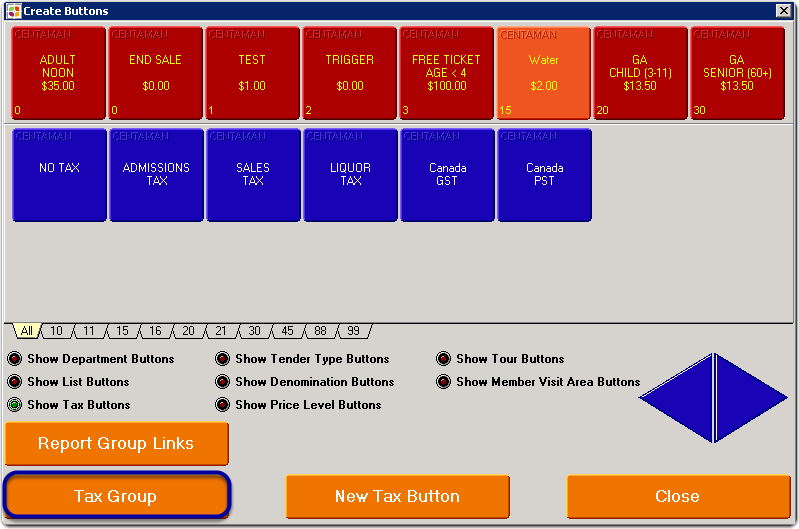Select department tab 88
Viewport: 799px width, 529px height.
(320, 331)
